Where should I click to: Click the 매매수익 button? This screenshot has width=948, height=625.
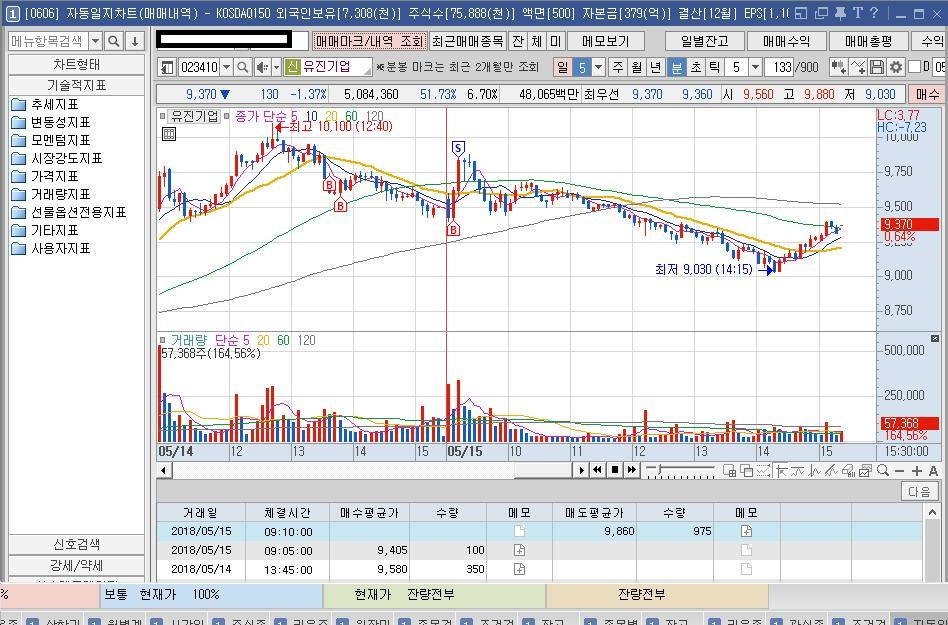click(786, 41)
